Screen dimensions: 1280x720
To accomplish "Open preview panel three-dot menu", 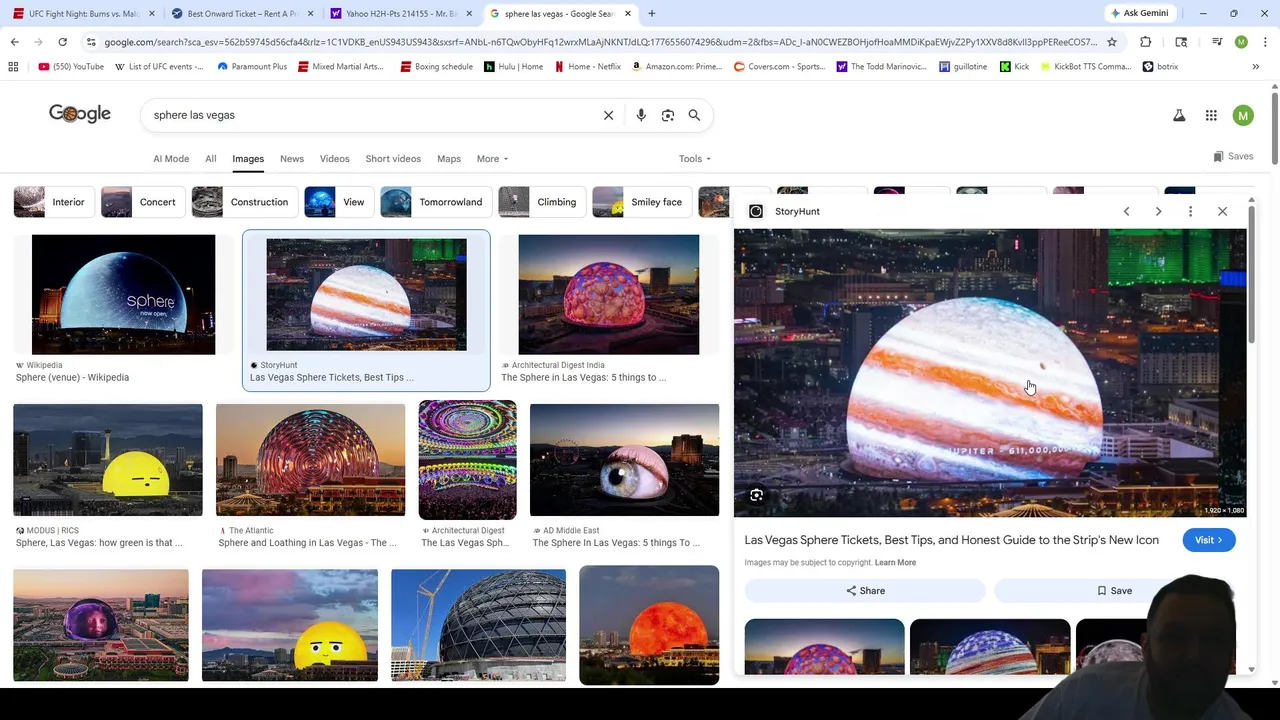I will tap(1190, 211).
